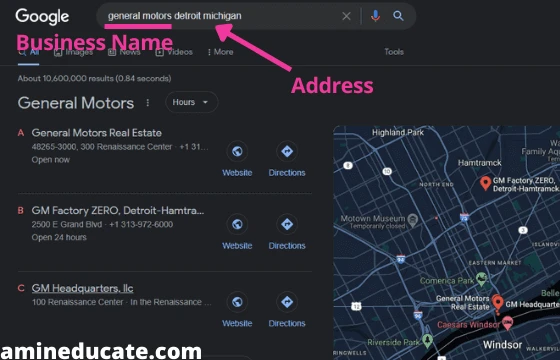Switch to the Videos results tab
The image size is (560, 360).
pyautogui.click(x=174, y=52)
